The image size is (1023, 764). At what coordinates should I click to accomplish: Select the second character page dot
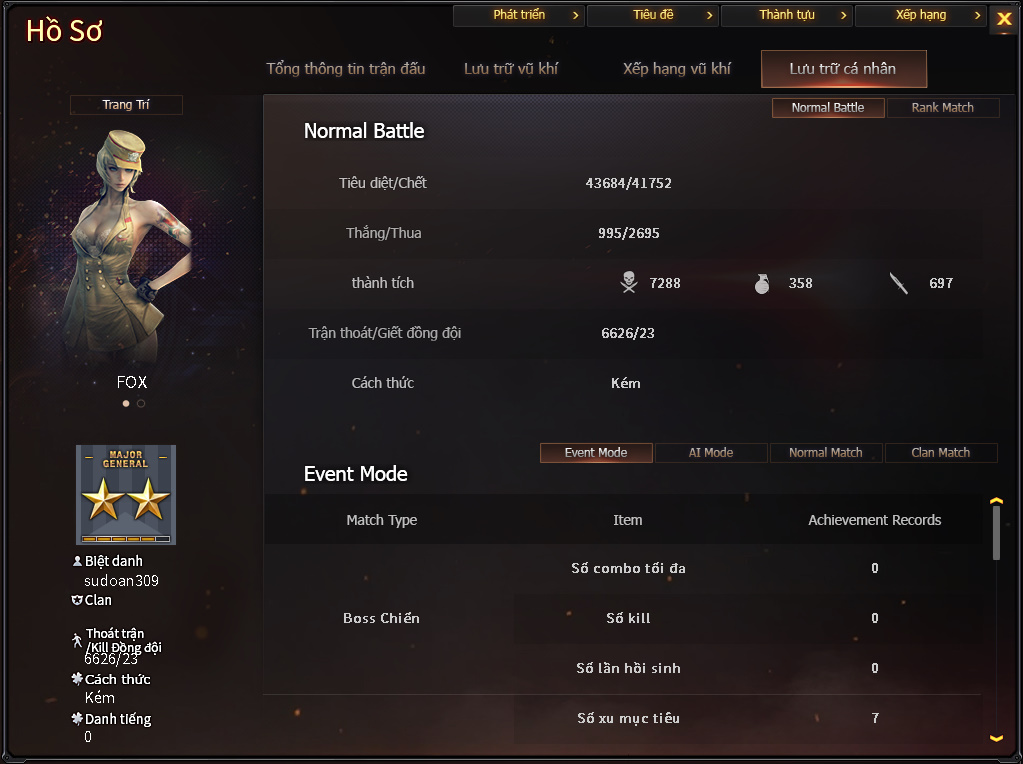coord(141,403)
